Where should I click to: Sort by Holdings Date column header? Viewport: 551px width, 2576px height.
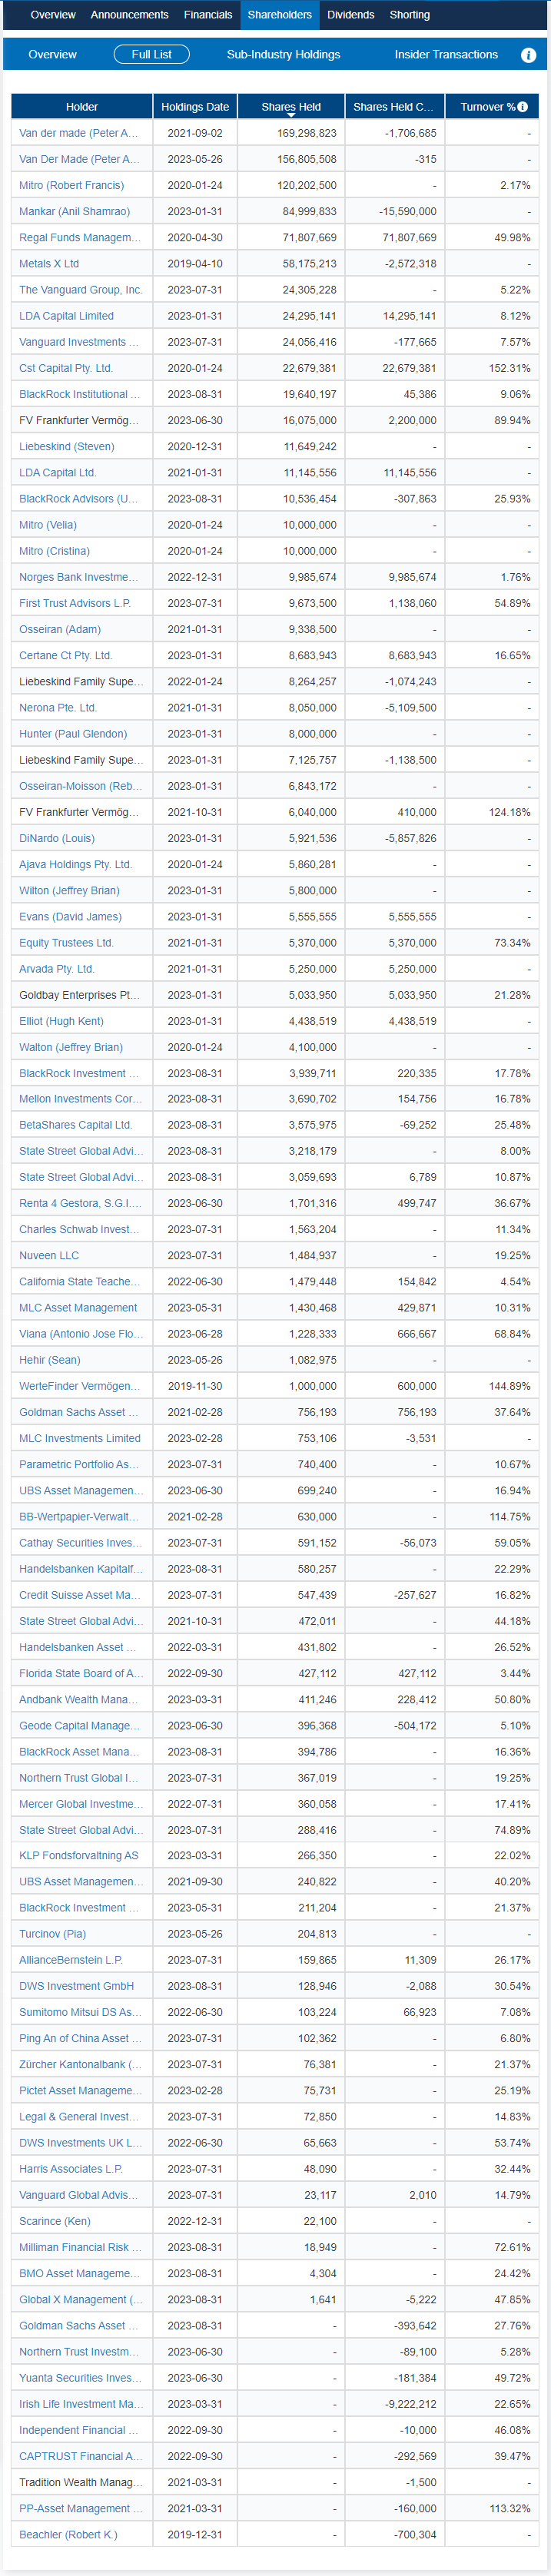(x=195, y=107)
